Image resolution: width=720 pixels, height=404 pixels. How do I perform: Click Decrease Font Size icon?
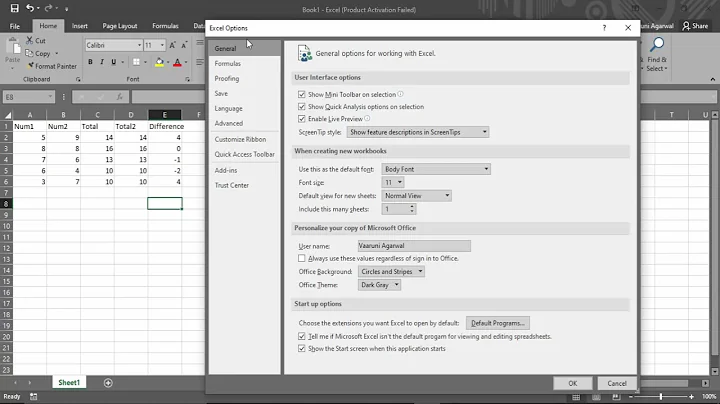184,45
